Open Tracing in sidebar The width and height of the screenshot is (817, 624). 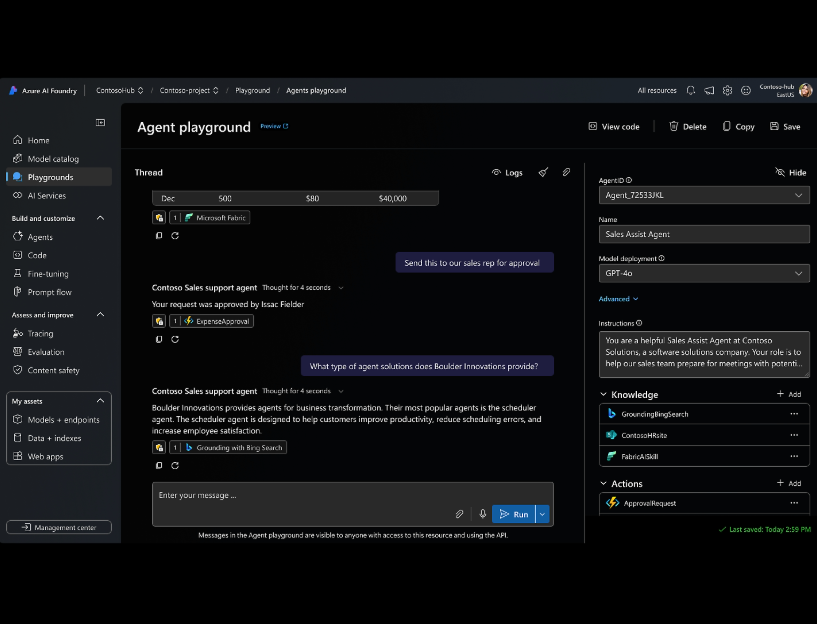pyautogui.click(x=58, y=333)
